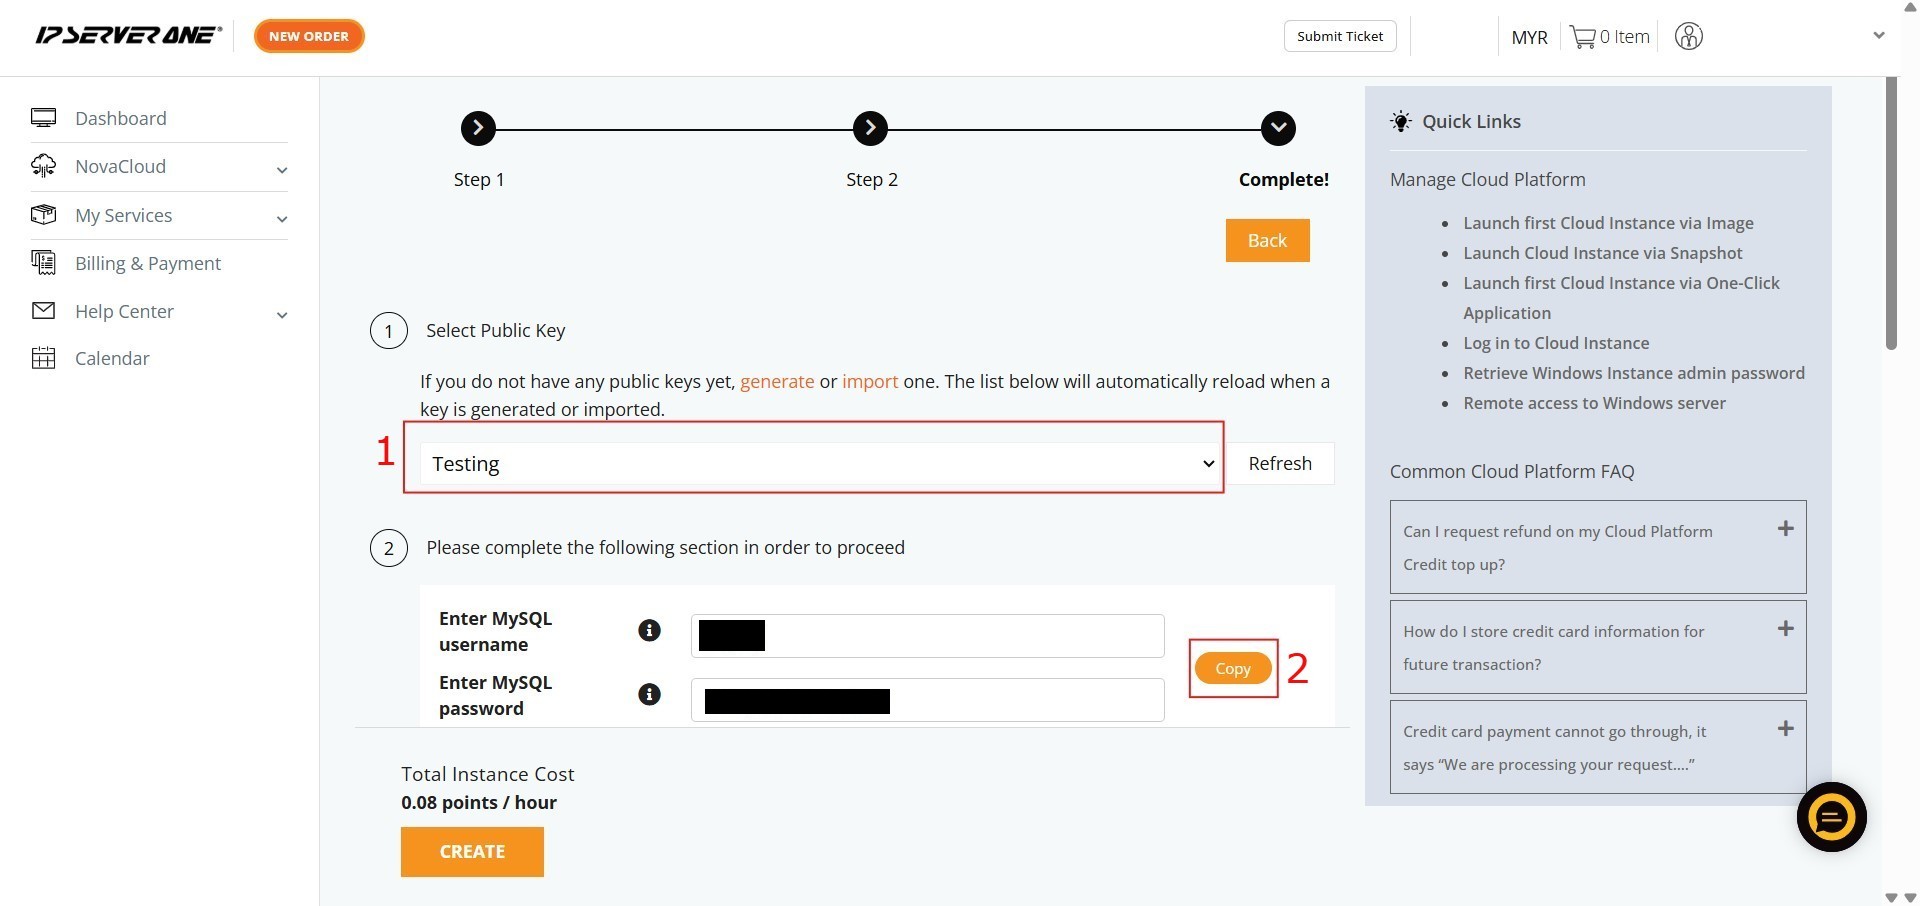Click the user profile avatar icon
This screenshot has height=906, width=1920.
click(1688, 37)
